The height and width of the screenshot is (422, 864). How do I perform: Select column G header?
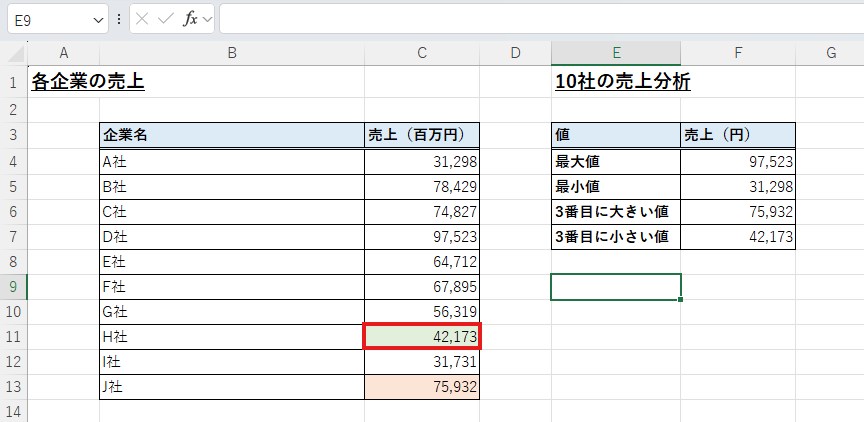click(x=830, y=53)
